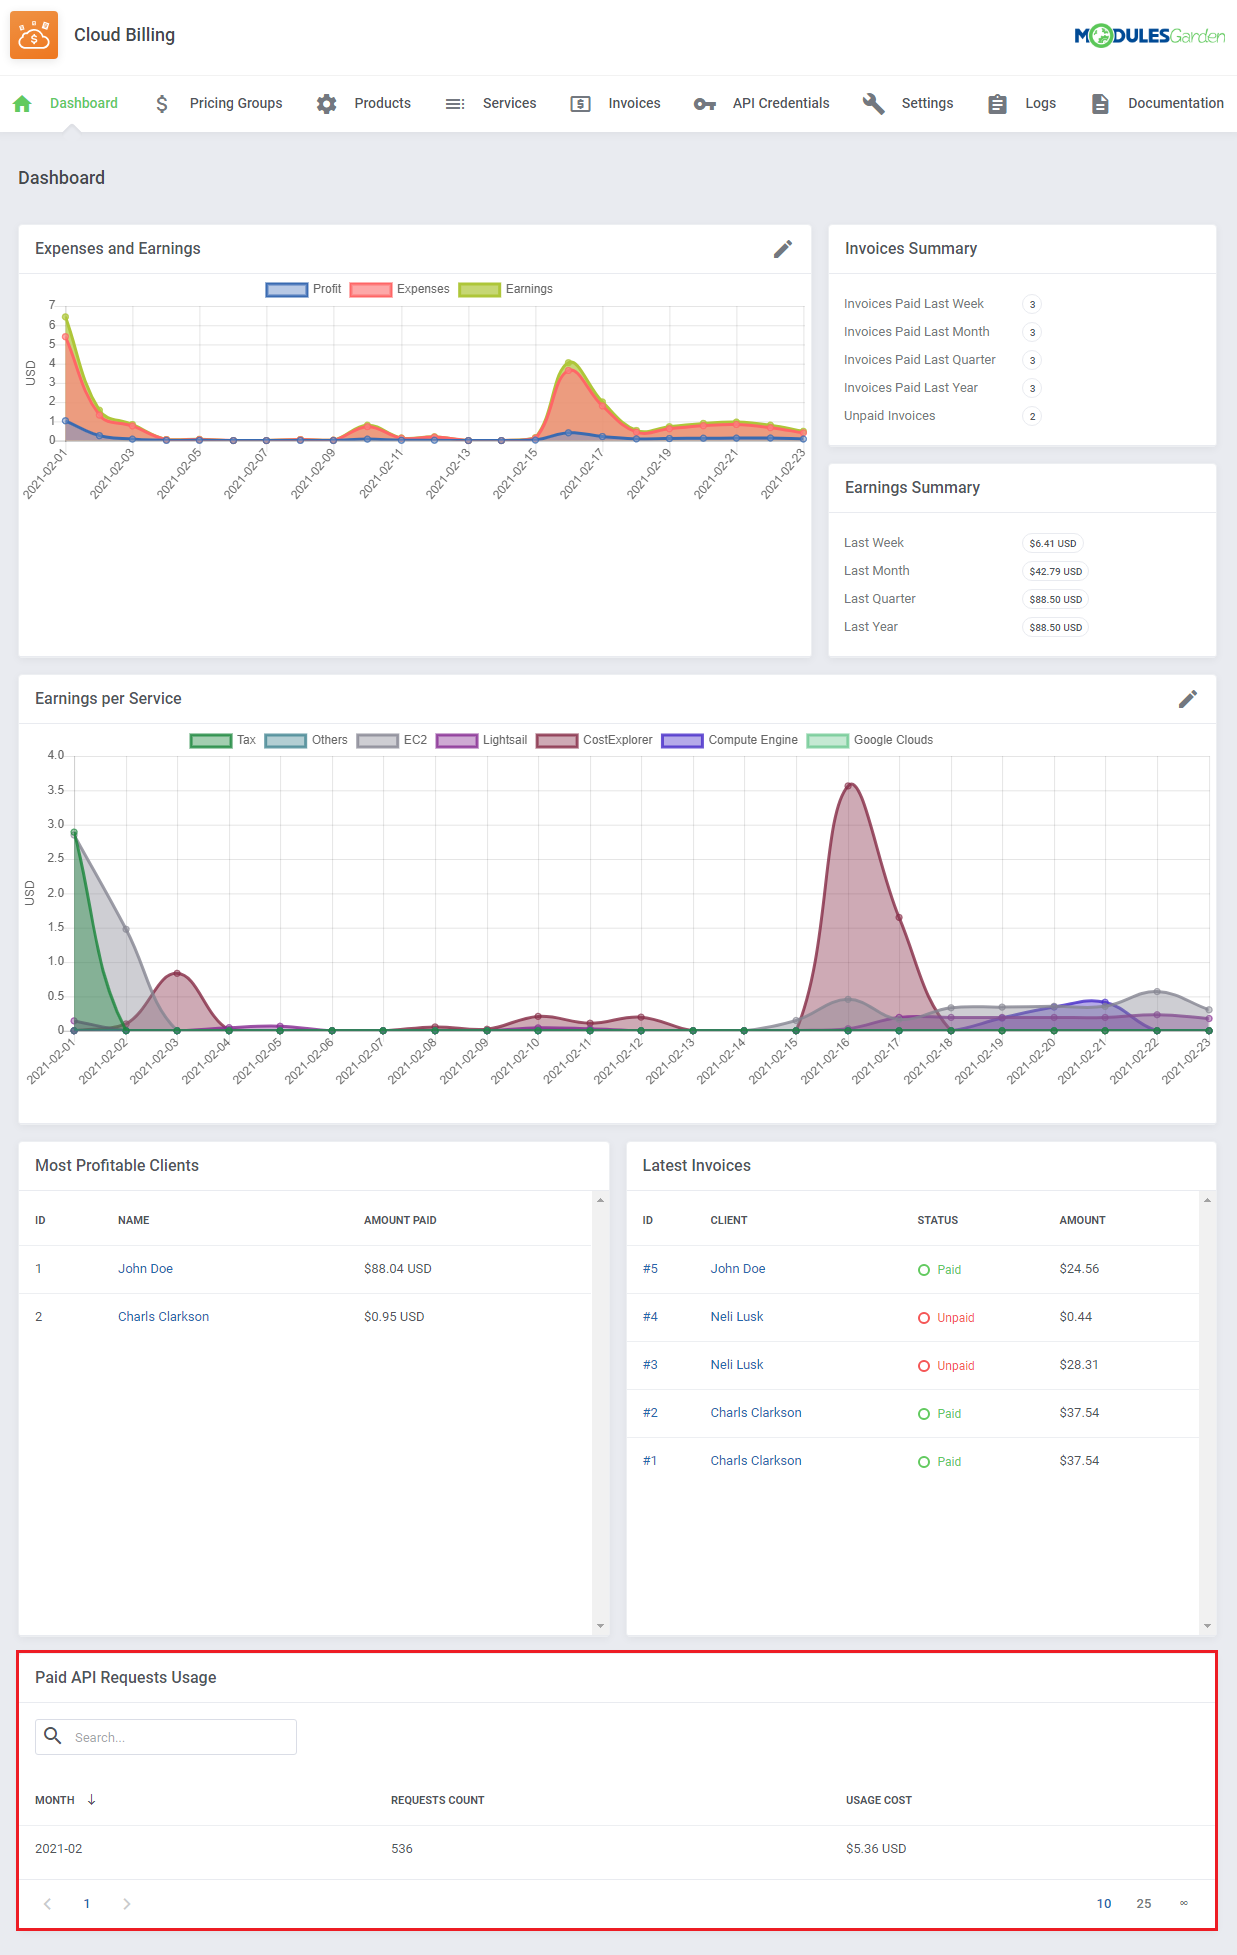The height and width of the screenshot is (1955, 1237).
Task: Go to next page arrow
Action: [126, 1904]
